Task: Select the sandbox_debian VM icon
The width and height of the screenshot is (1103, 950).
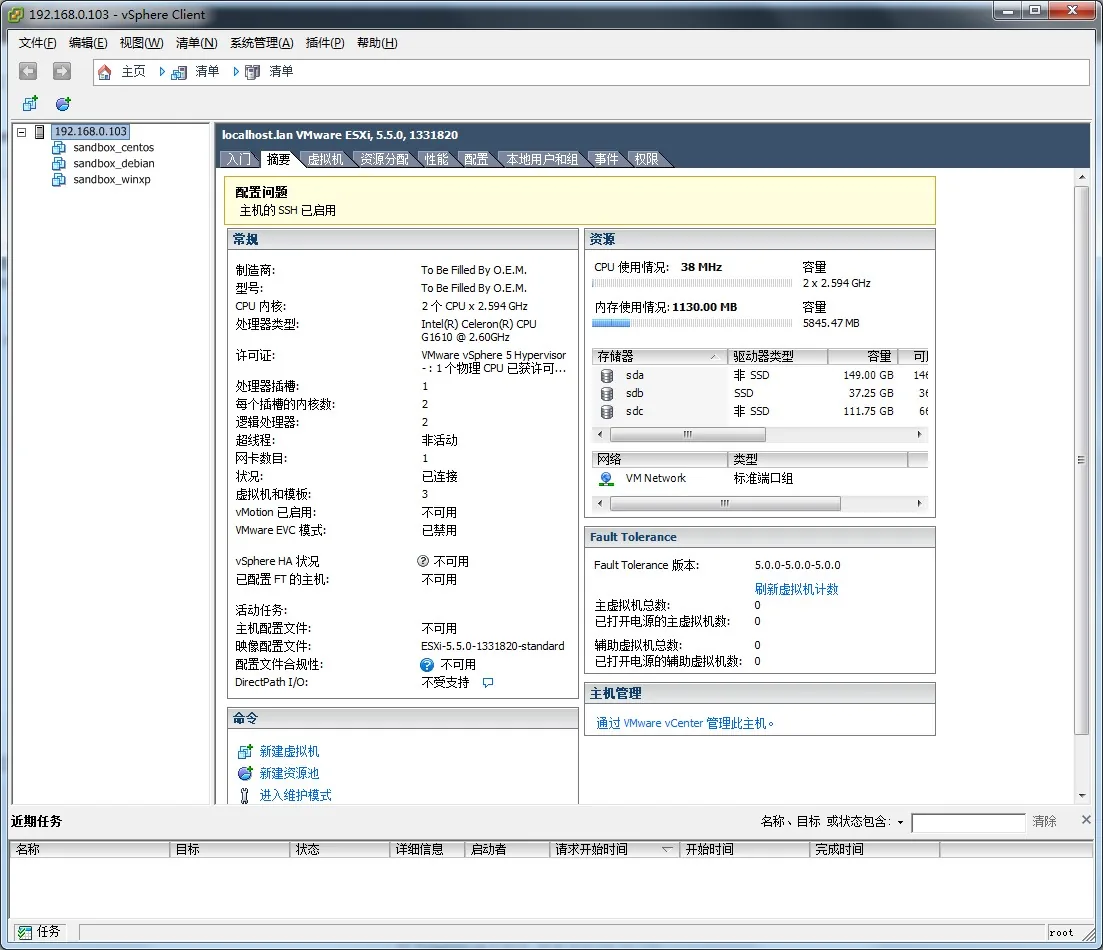Action: [x=59, y=163]
